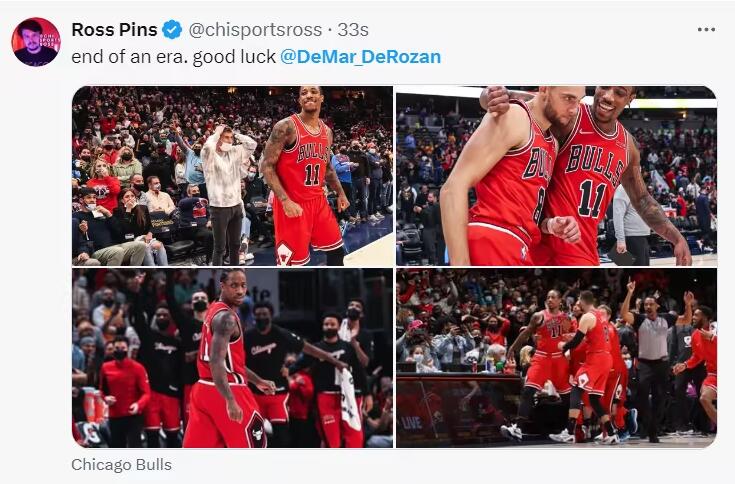Click the Ross Pins display name
Image resolution: width=735 pixels, height=484 pixels.
coord(114,30)
